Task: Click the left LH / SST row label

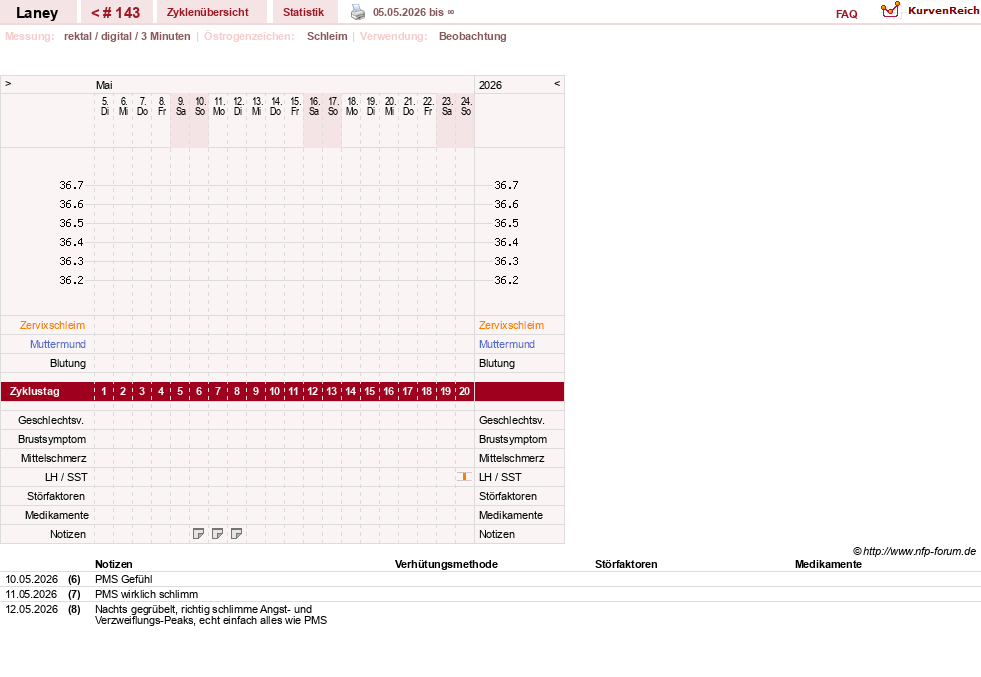Action: [x=66, y=477]
